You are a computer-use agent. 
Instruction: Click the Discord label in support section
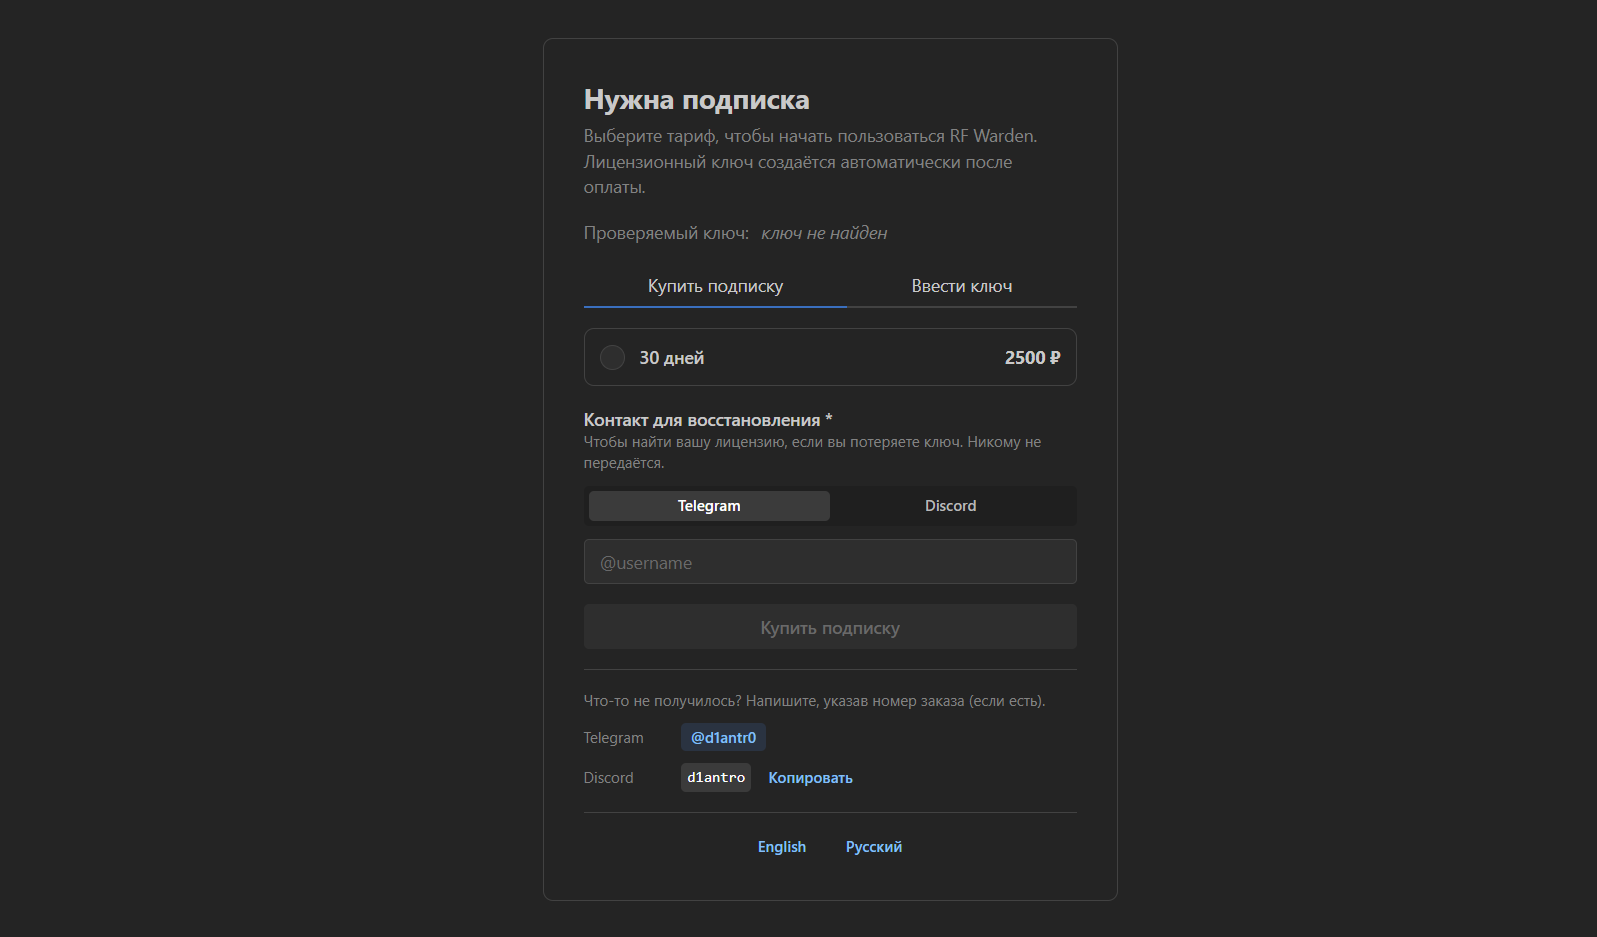[x=609, y=778]
